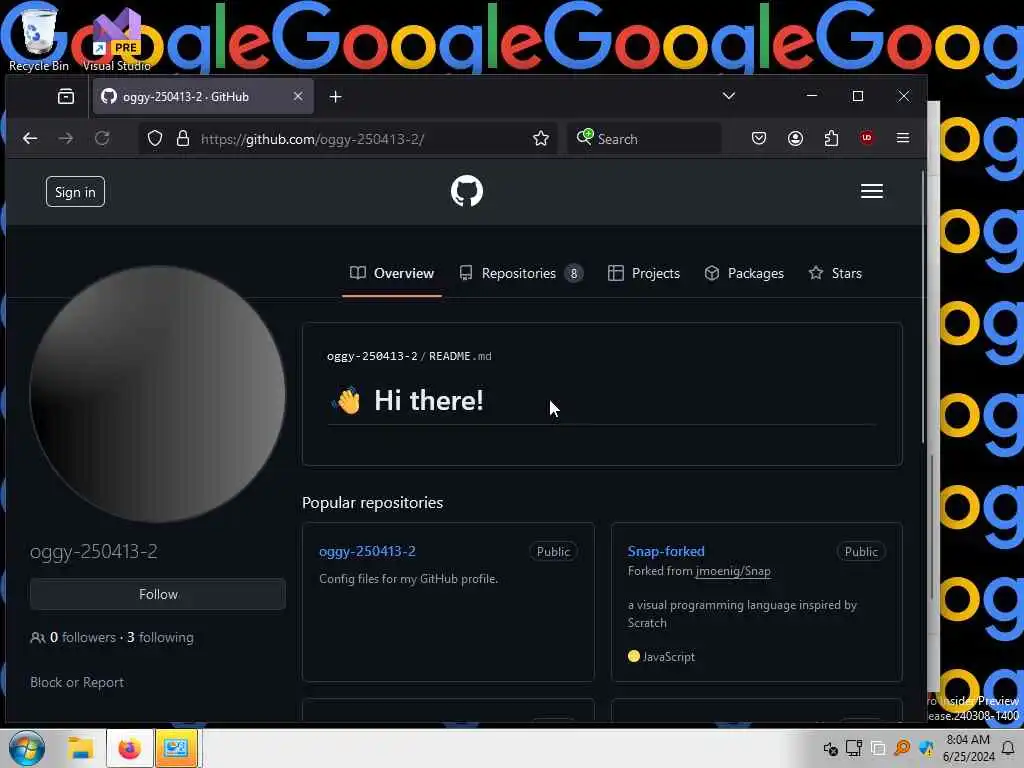
Task: Close the oggy-250413-2 GitHub tab
Action: [x=298, y=96]
